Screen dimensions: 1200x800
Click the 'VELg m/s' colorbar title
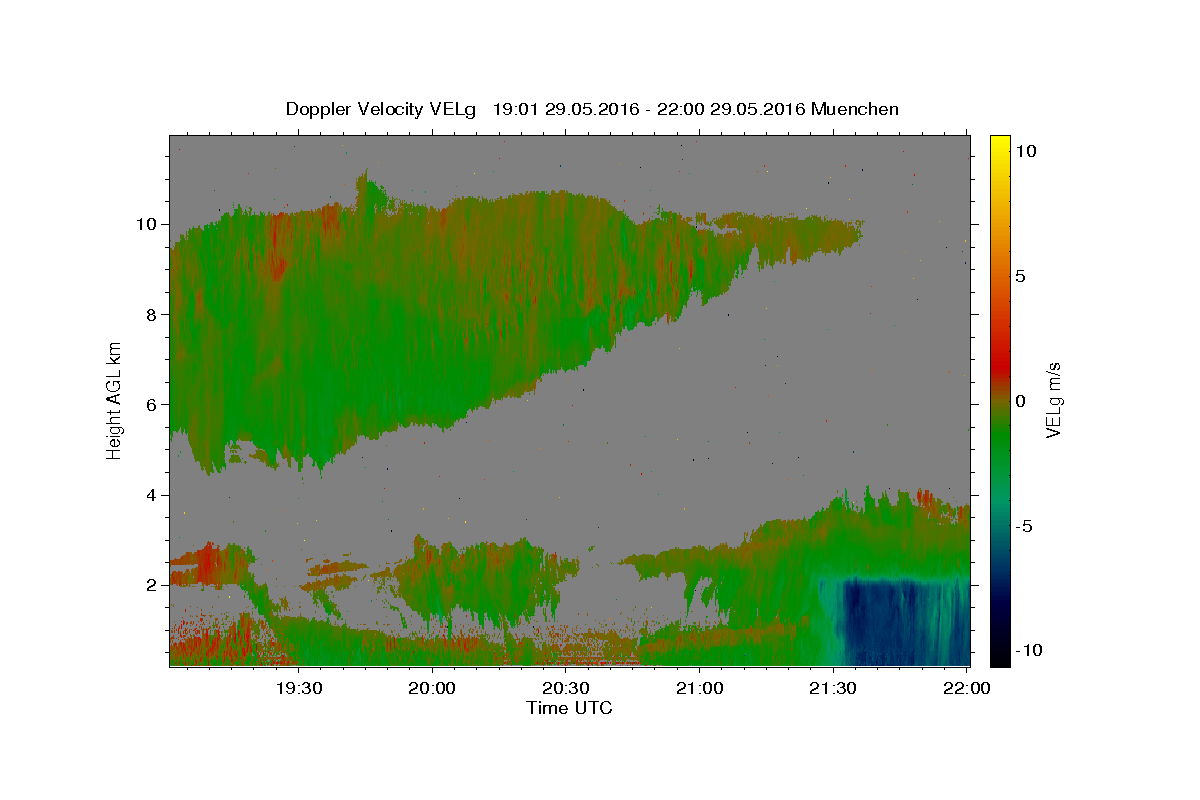(x=1054, y=398)
